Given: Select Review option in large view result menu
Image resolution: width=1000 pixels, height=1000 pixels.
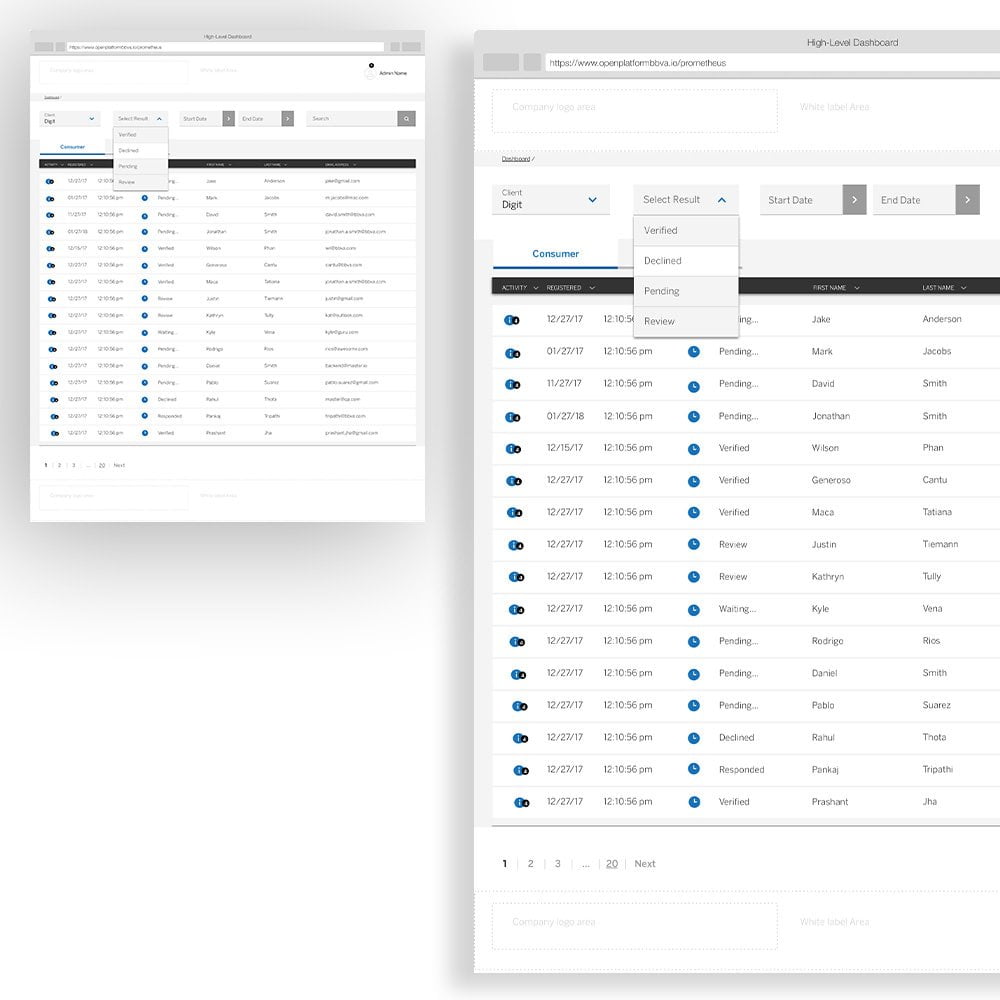Looking at the screenshot, I should tap(660, 321).
